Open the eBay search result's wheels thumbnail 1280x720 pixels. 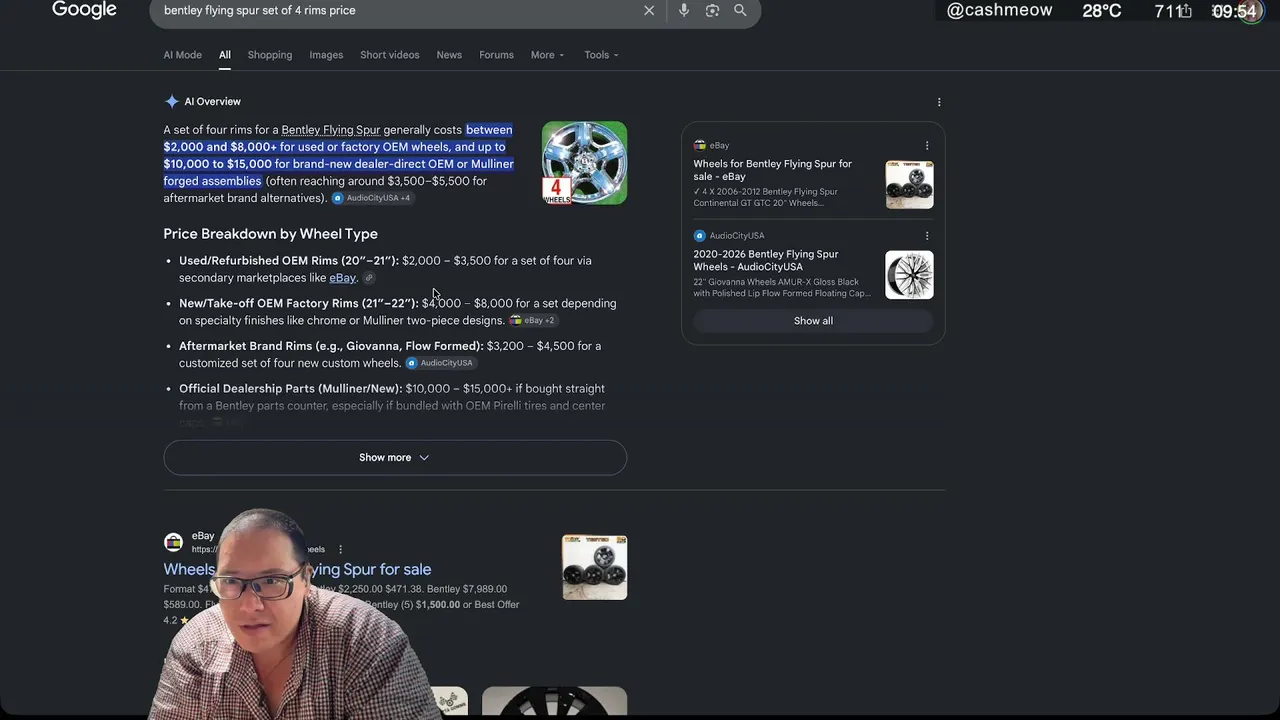[x=594, y=567]
